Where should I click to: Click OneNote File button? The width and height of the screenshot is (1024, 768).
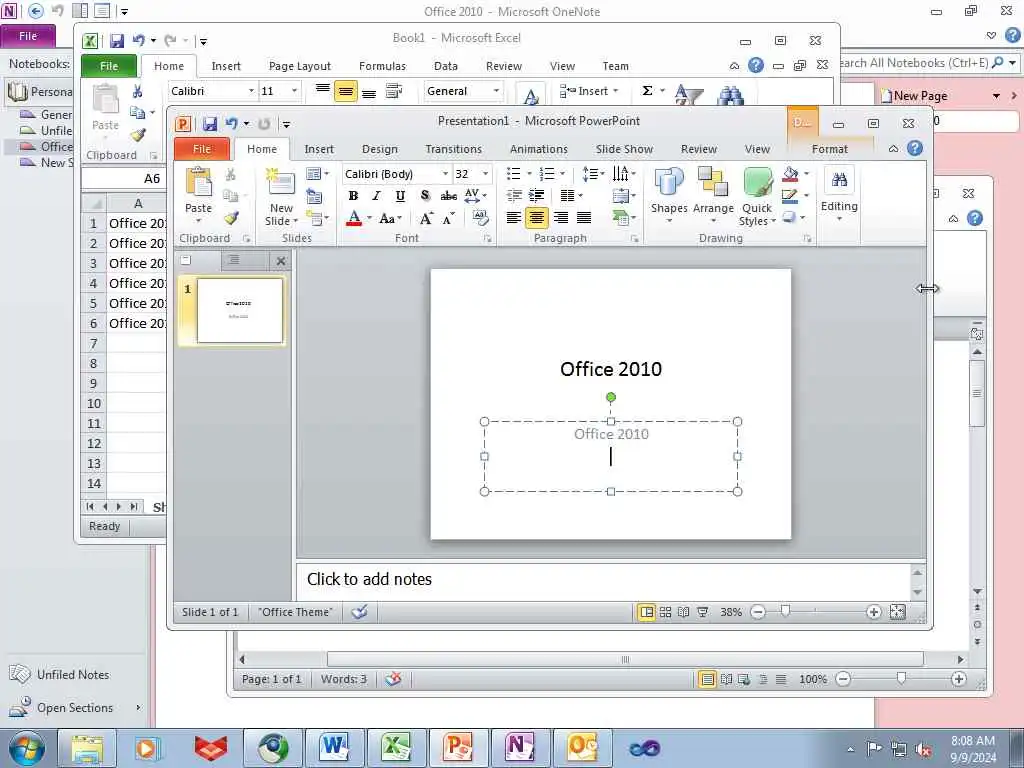(28, 36)
